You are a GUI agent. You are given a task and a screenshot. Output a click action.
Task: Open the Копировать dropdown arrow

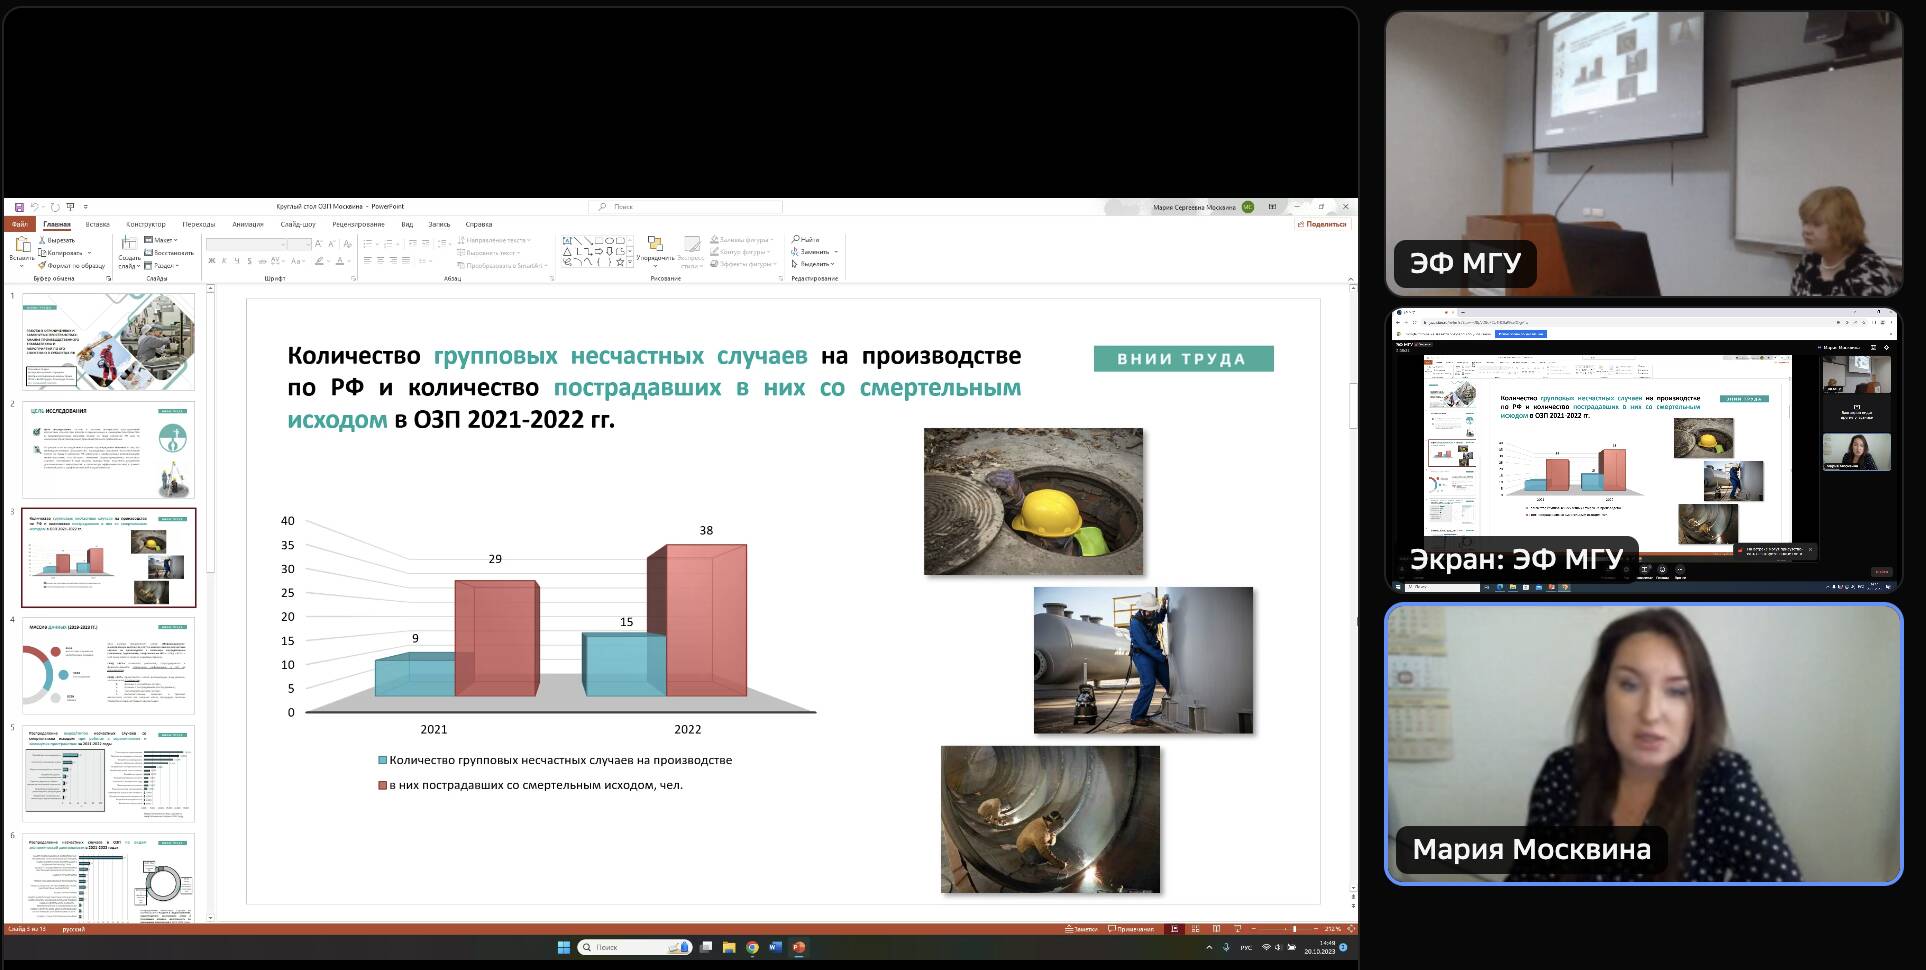89,253
